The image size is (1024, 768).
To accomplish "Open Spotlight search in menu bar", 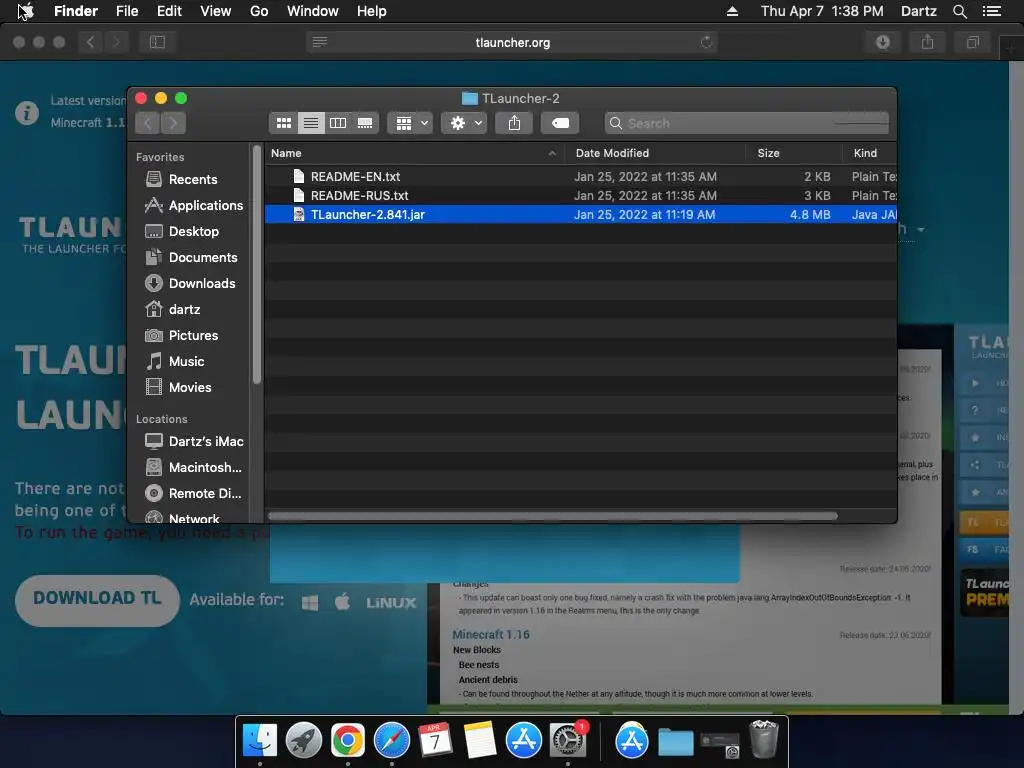I will click(x=959, y=11).
